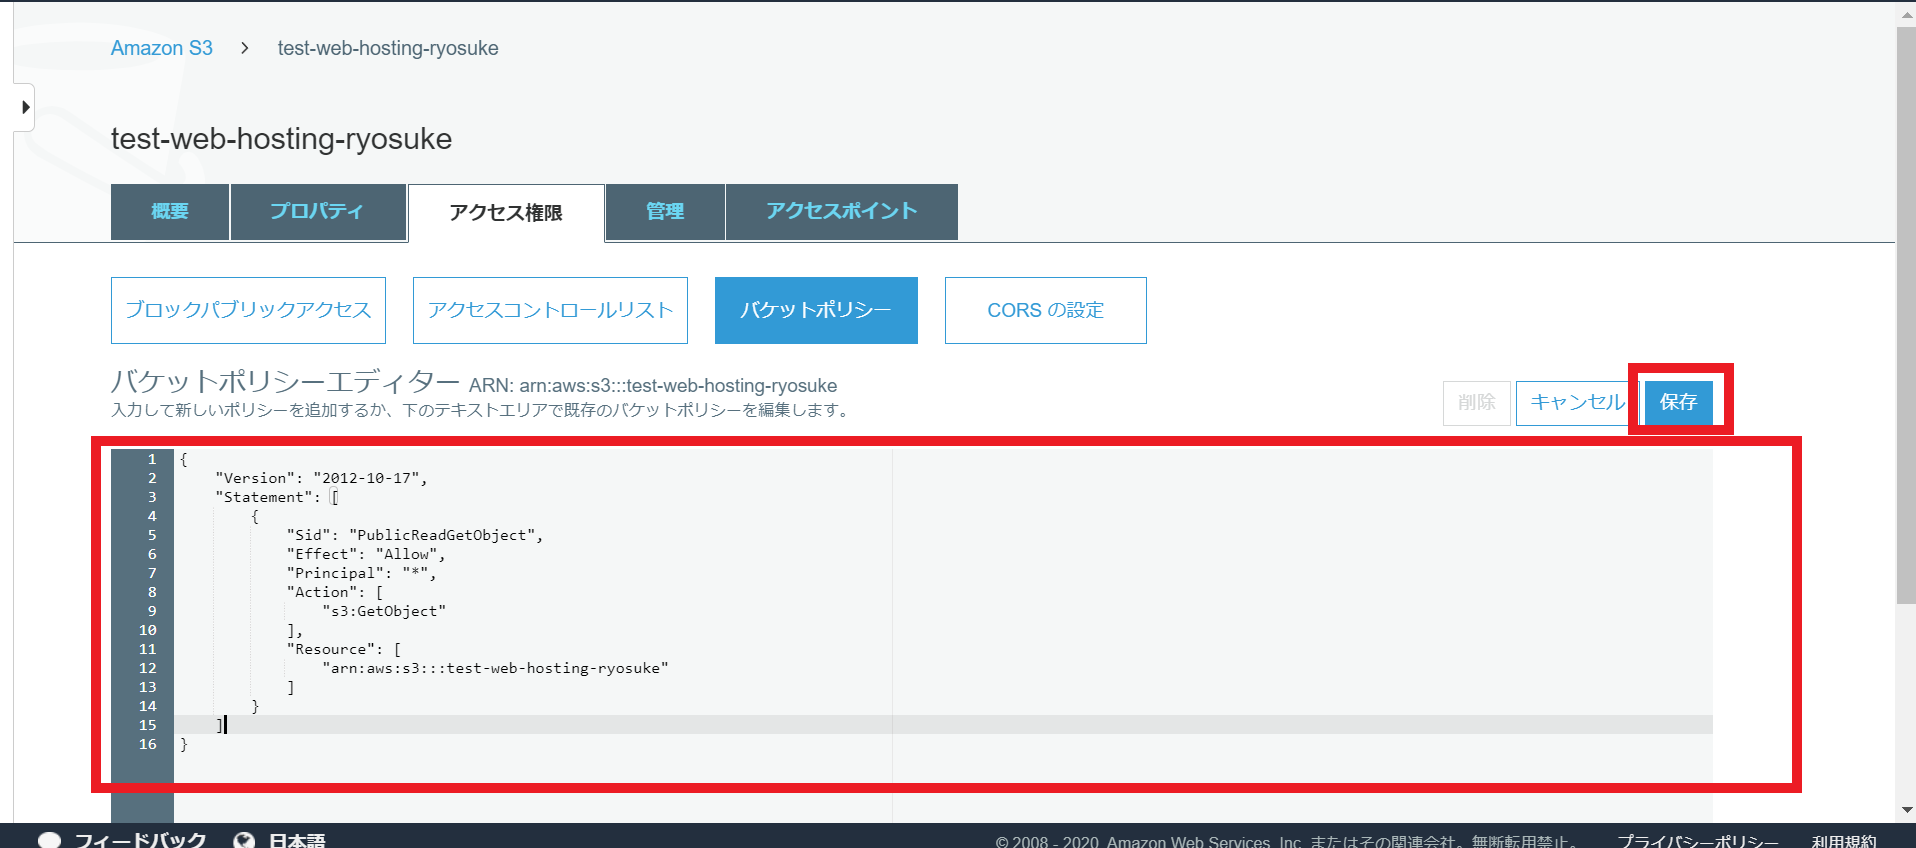Select the バケットポリシー button
This screenshot has height=848, width=1916.
[x=816, y=310]
